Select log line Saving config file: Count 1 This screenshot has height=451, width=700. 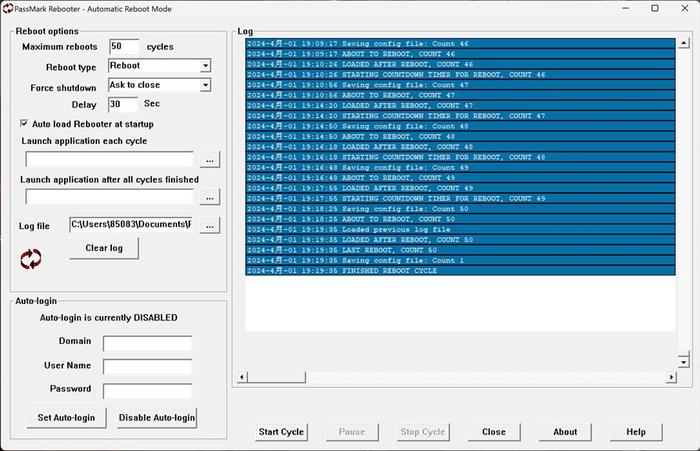coord(460,260)
